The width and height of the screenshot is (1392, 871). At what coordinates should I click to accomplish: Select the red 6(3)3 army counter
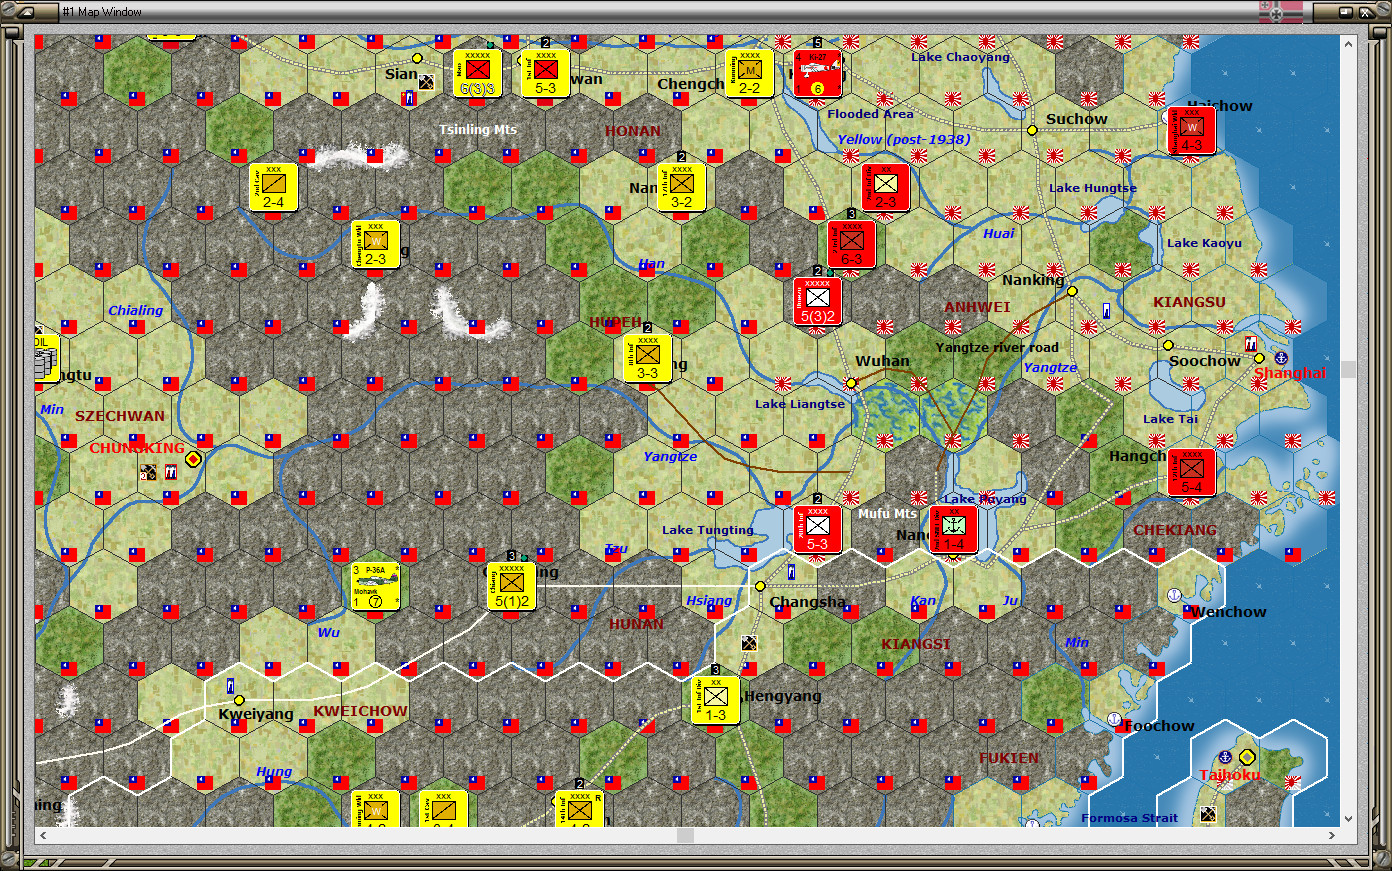478,73
